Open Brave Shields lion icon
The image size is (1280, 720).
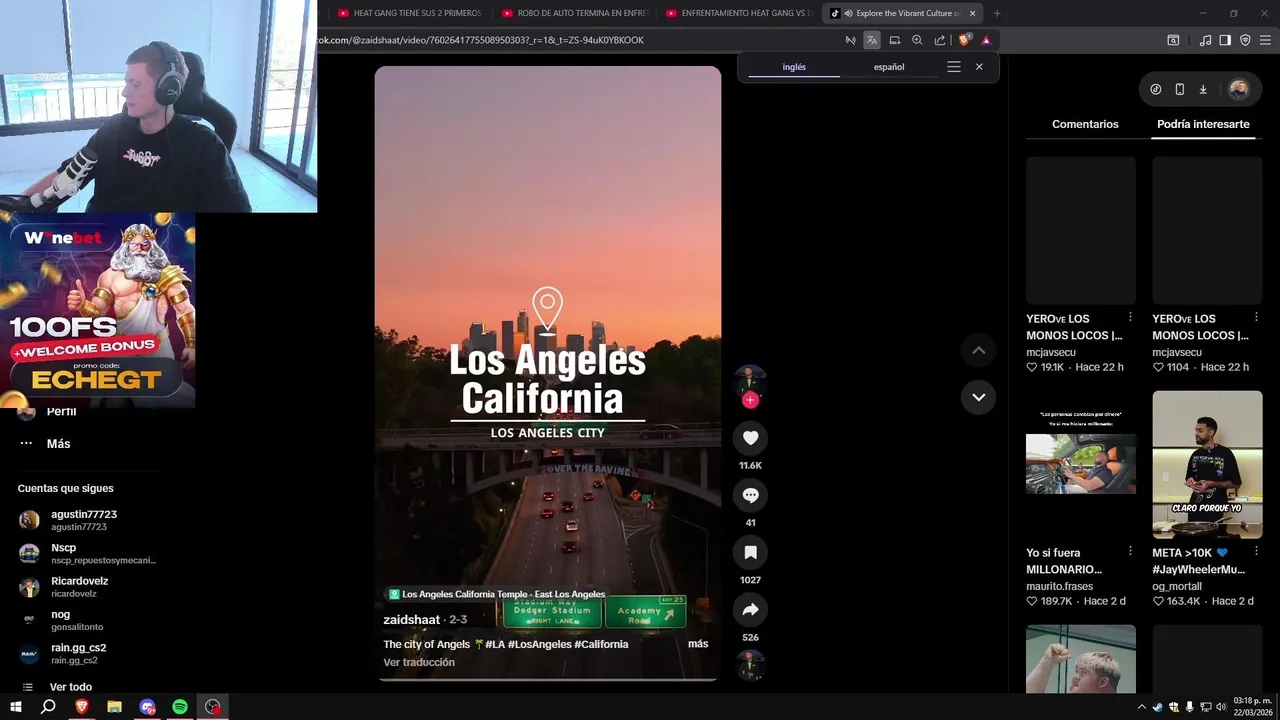pos(965,40)
